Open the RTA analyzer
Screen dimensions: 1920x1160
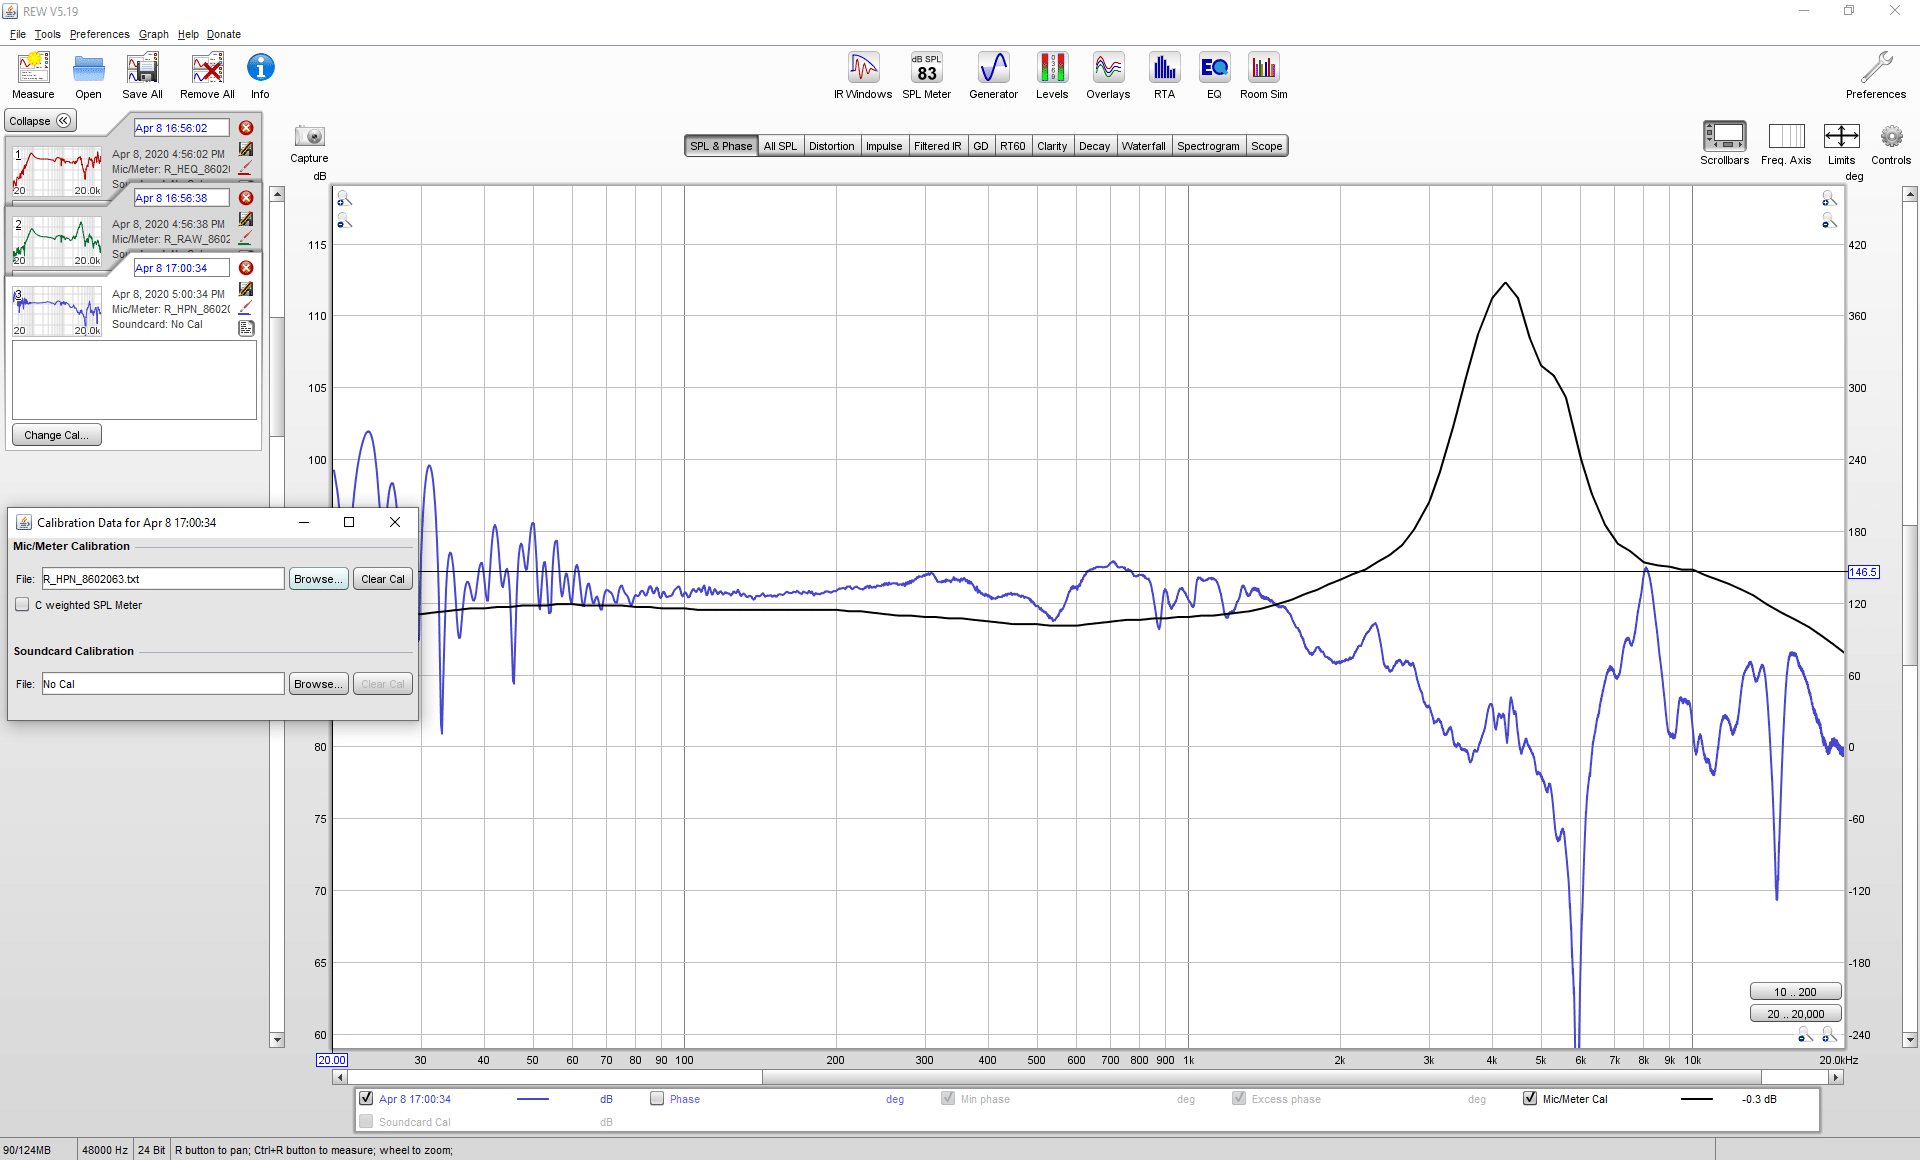pos(1164,76)
